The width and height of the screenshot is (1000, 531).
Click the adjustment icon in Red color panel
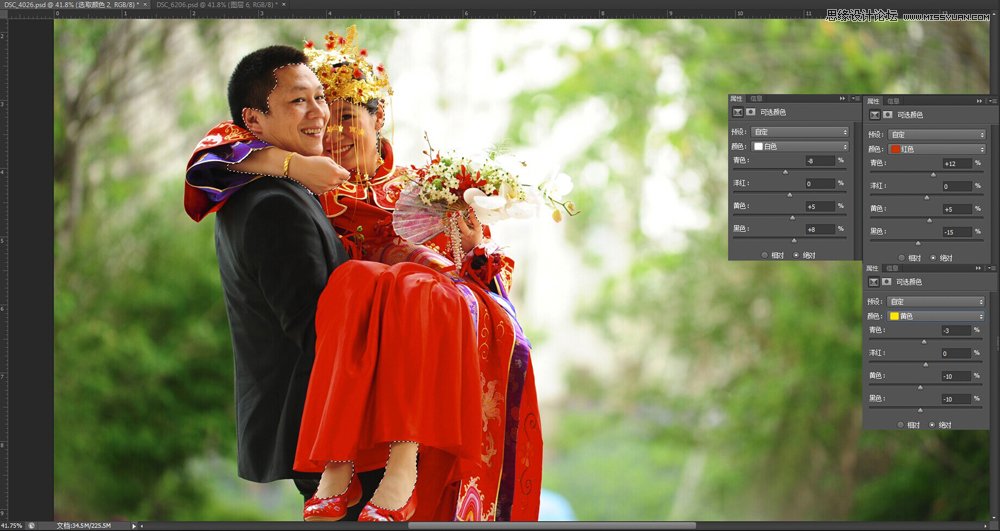click(x=875, y=115)
